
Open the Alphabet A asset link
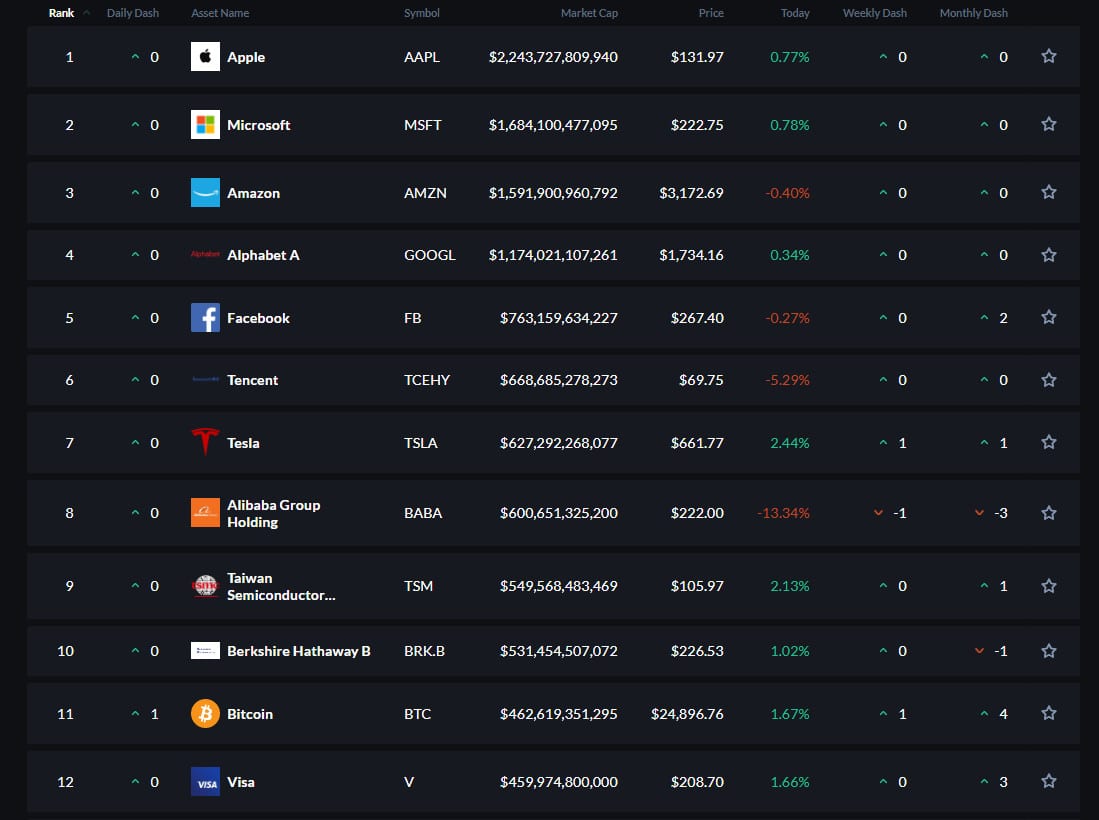[264, 254]
